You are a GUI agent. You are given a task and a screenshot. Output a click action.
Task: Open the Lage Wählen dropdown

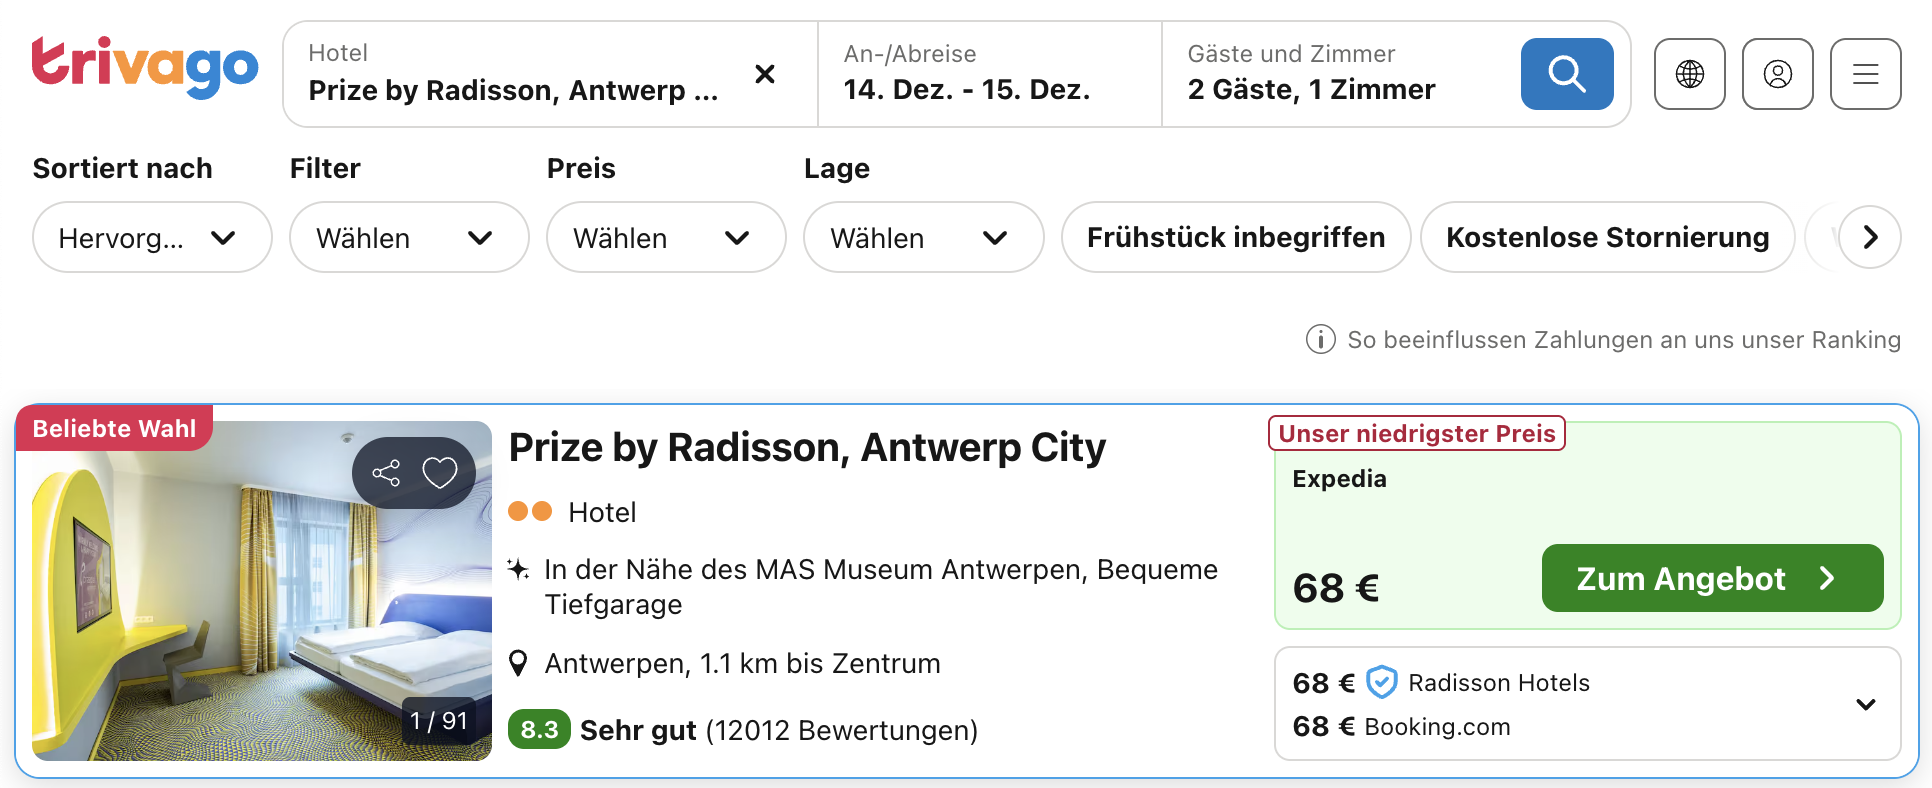pyautogui.click(x=923, y=238)
